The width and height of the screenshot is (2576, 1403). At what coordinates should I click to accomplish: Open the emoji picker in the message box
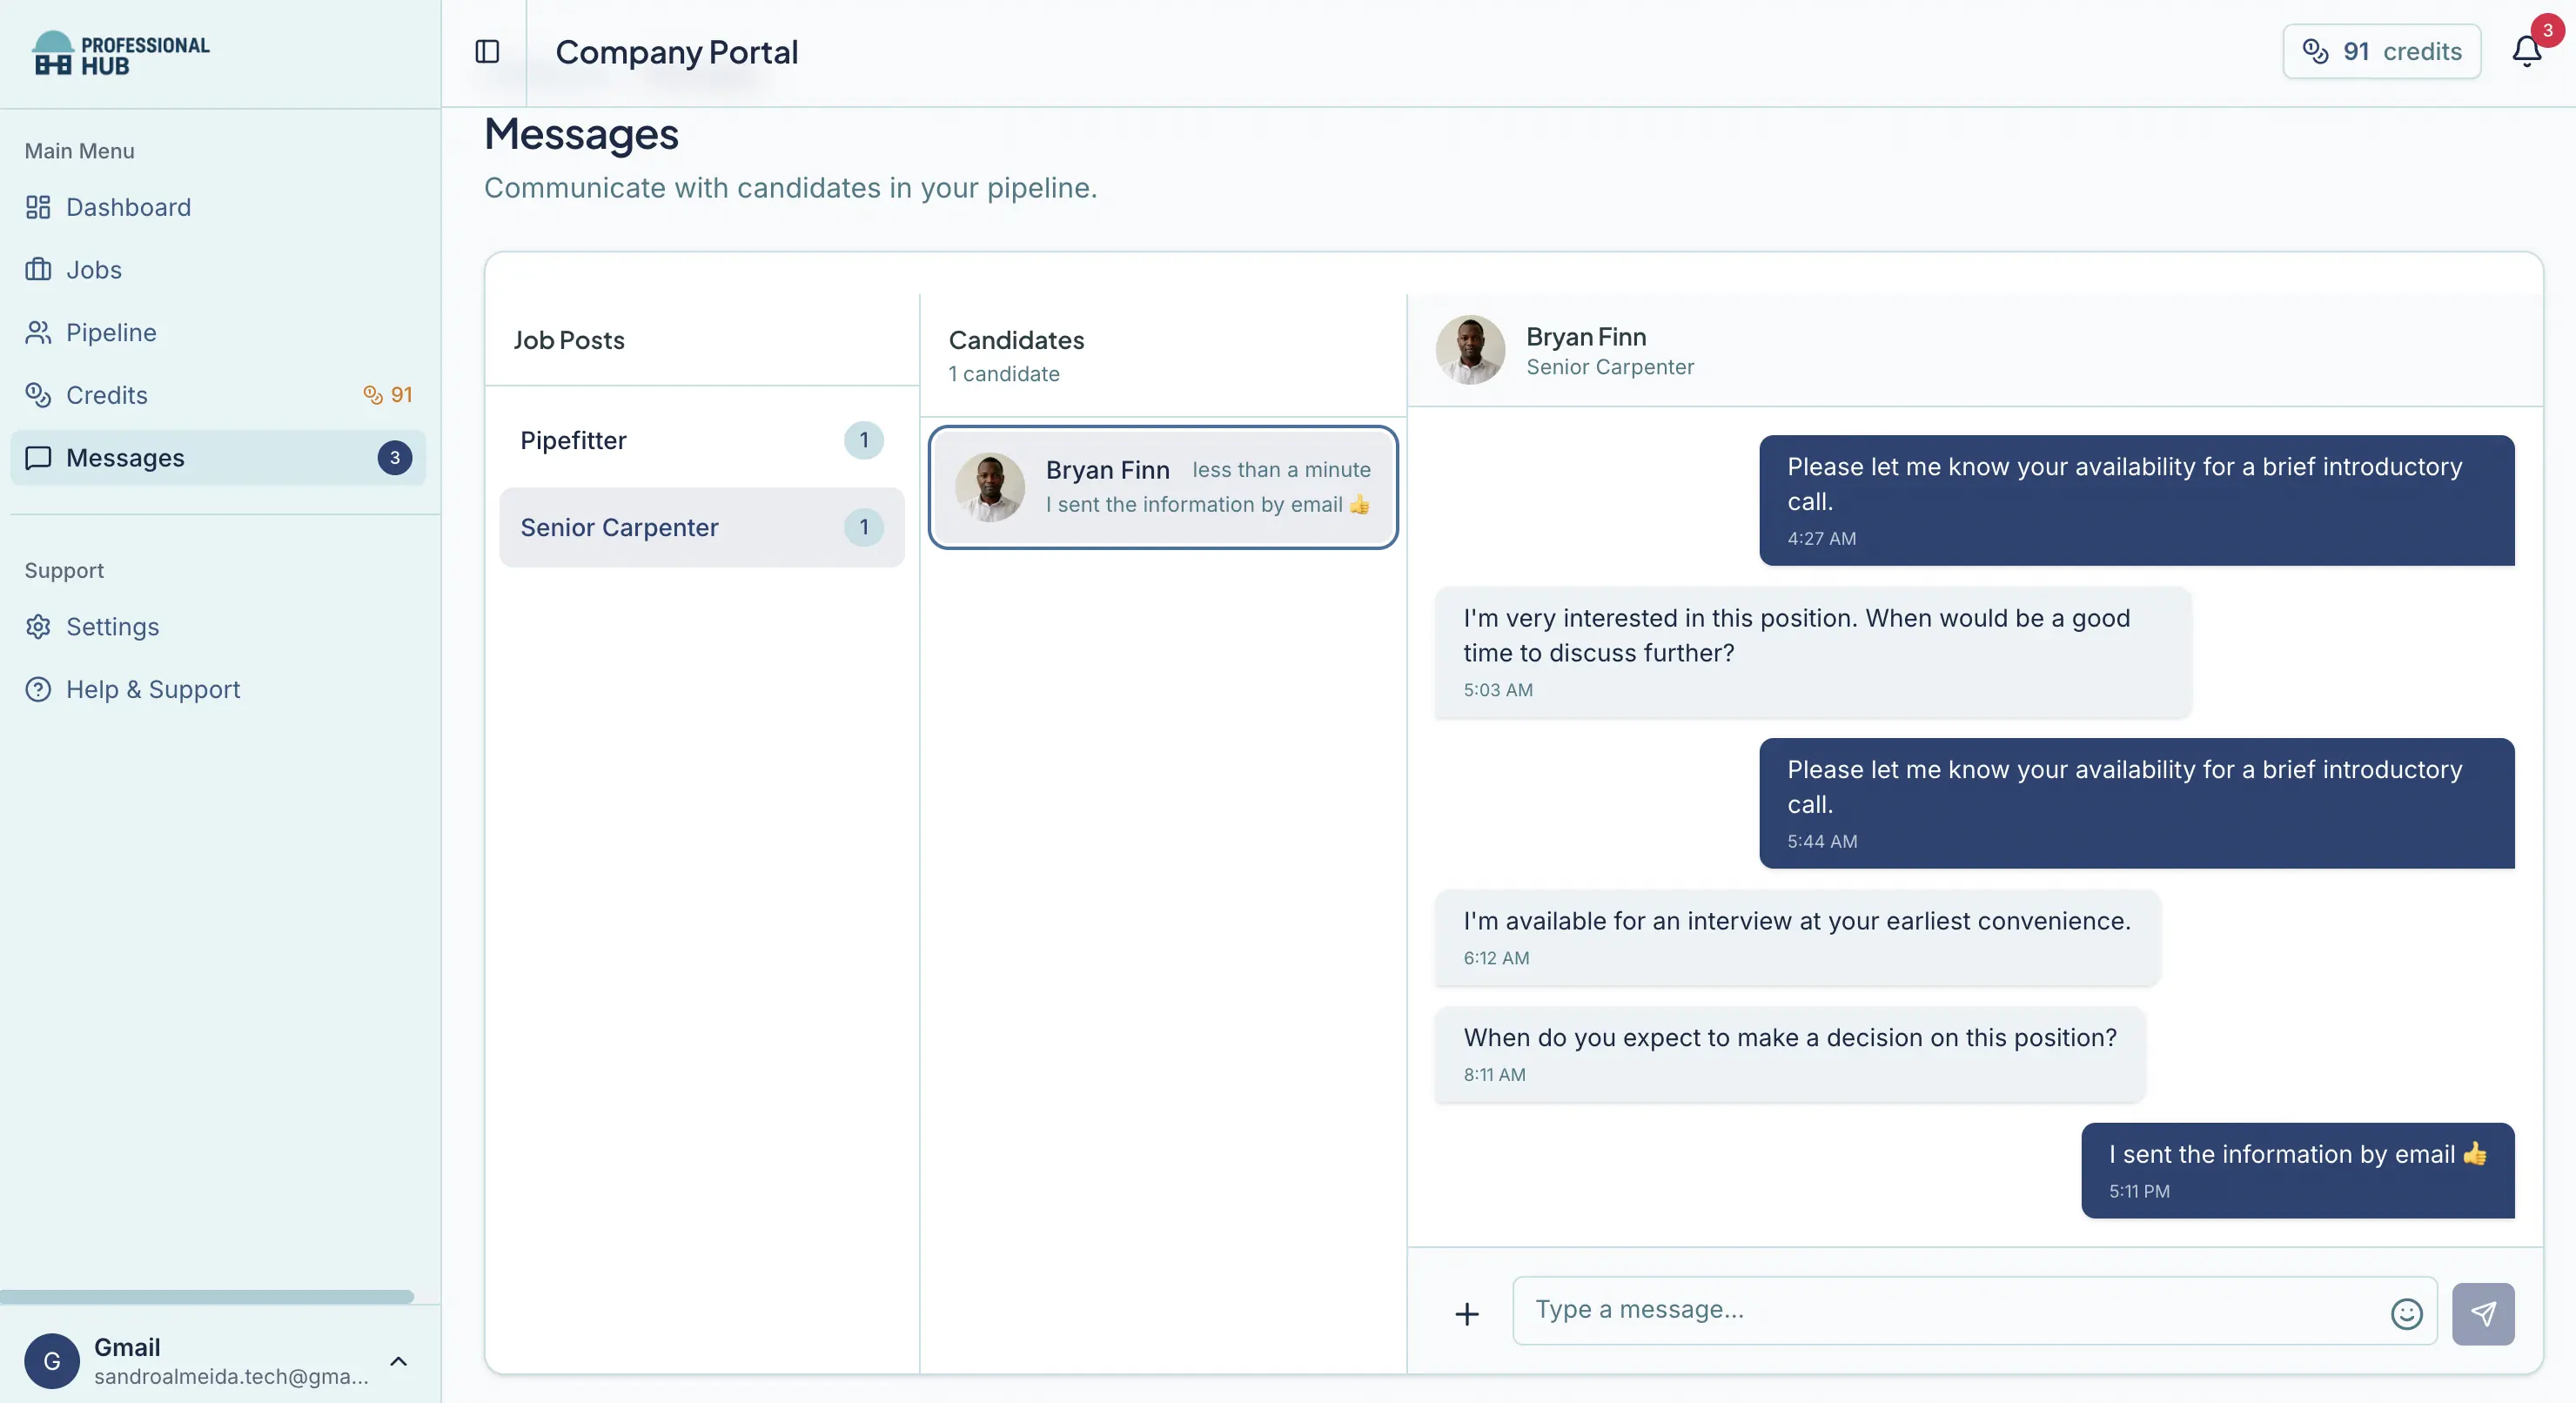2406,1313
